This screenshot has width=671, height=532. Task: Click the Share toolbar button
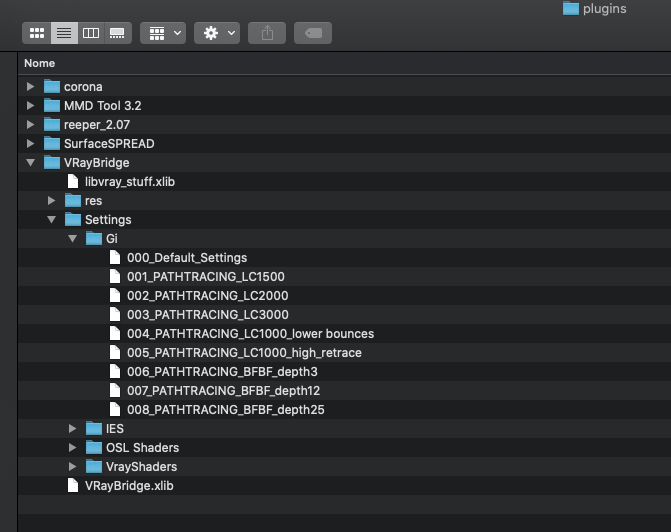[x=267, y=33]
